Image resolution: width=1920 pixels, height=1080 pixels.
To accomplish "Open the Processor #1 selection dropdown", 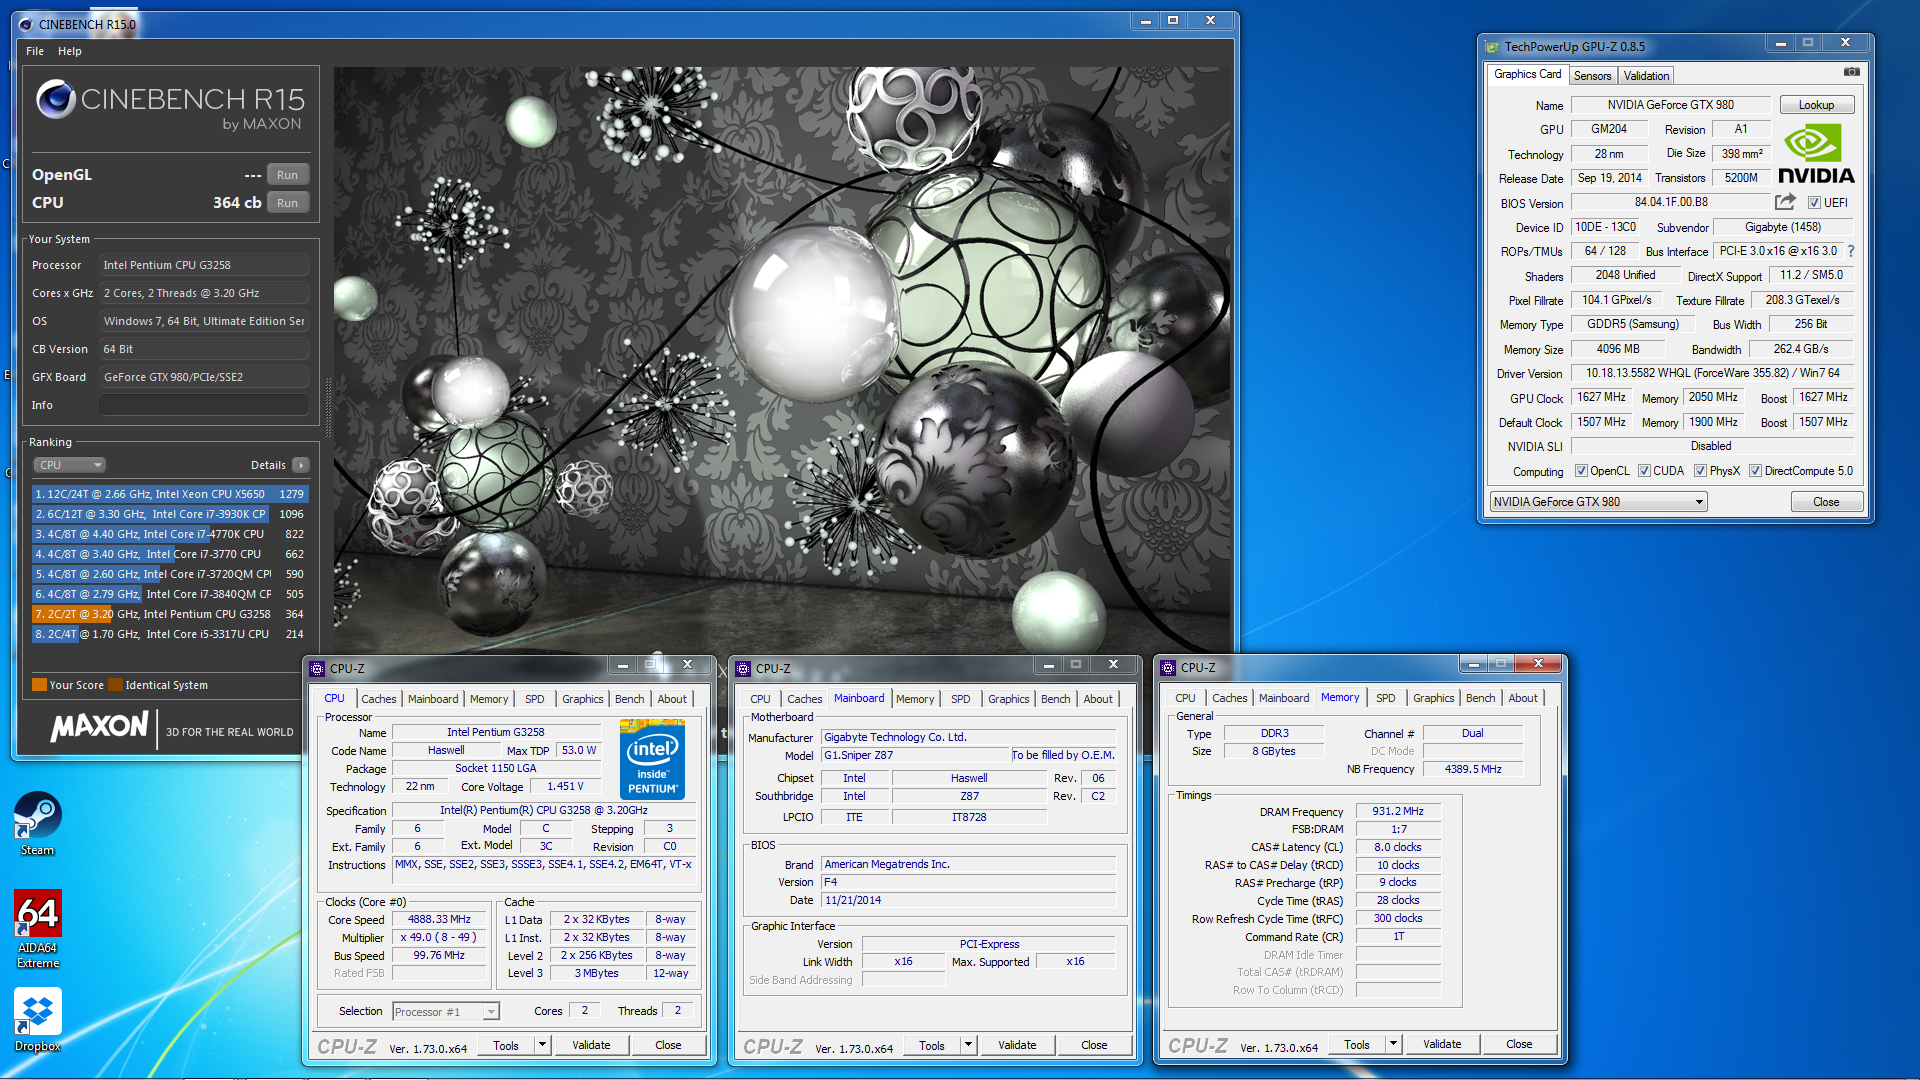I will pyautogui.click(x=445, y=1012).
